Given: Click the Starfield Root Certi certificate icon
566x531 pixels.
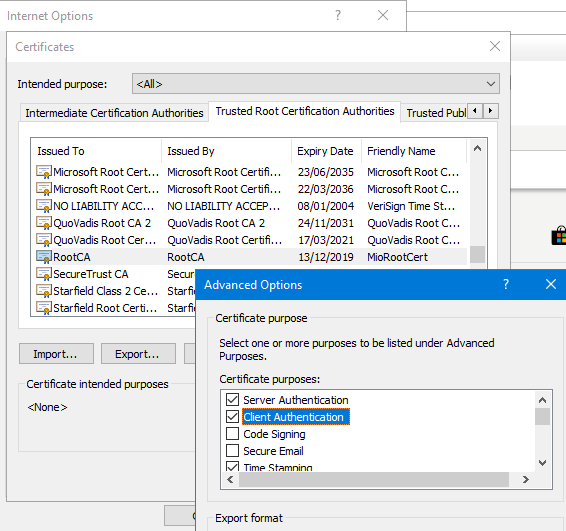Looking at the screenshot, I should [44, 308].
